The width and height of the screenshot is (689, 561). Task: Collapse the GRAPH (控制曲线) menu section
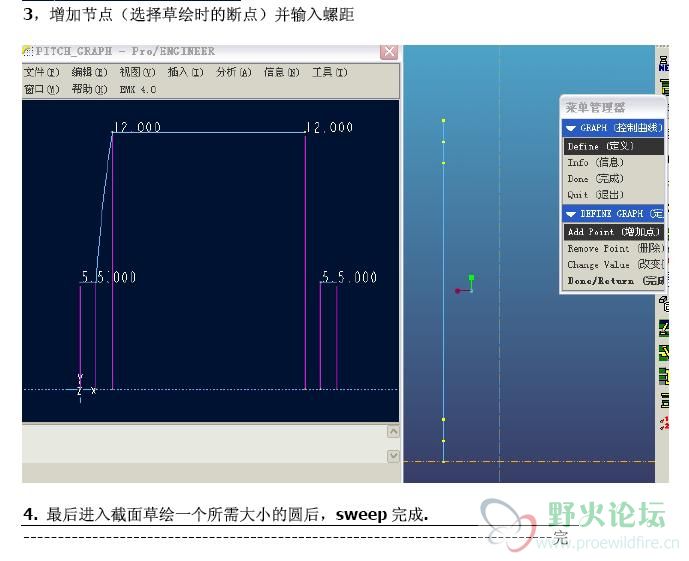571,128
